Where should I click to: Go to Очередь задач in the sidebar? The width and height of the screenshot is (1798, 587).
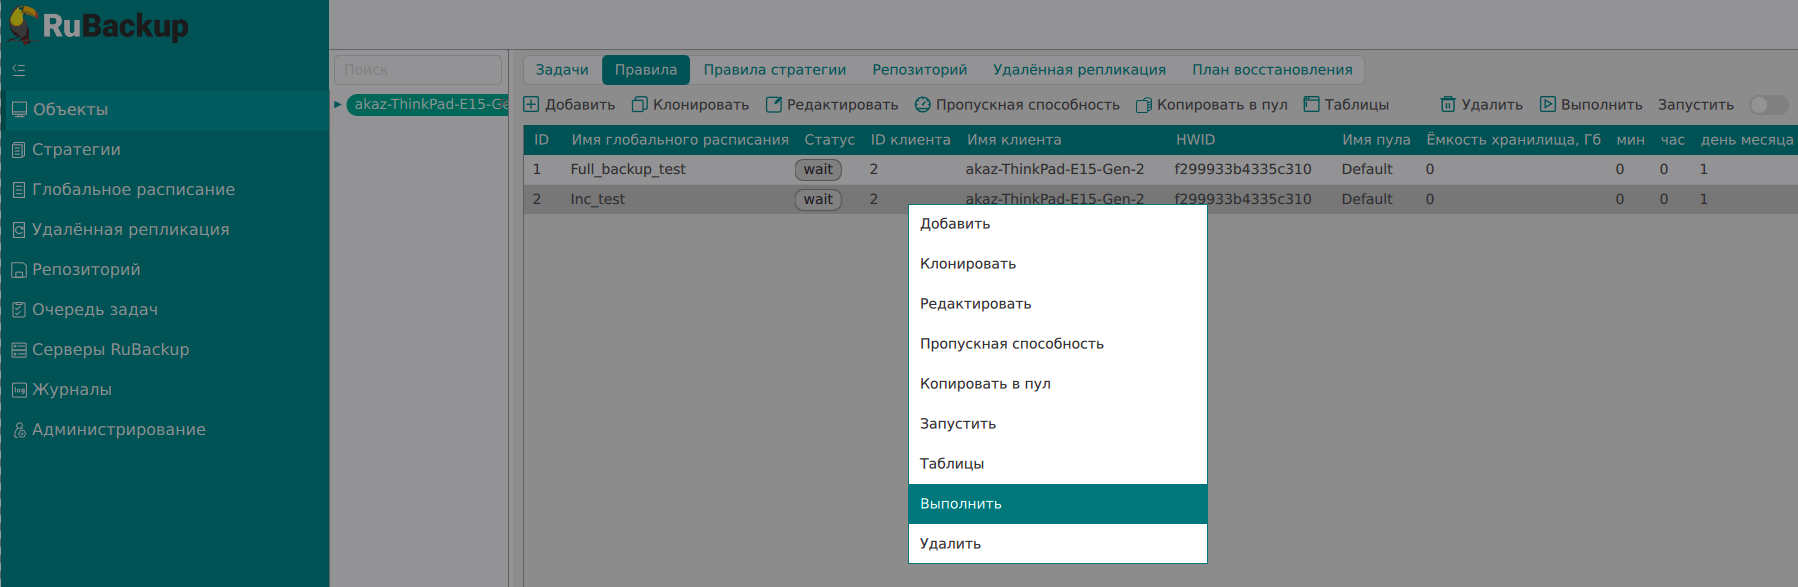[x=95, y=310]
